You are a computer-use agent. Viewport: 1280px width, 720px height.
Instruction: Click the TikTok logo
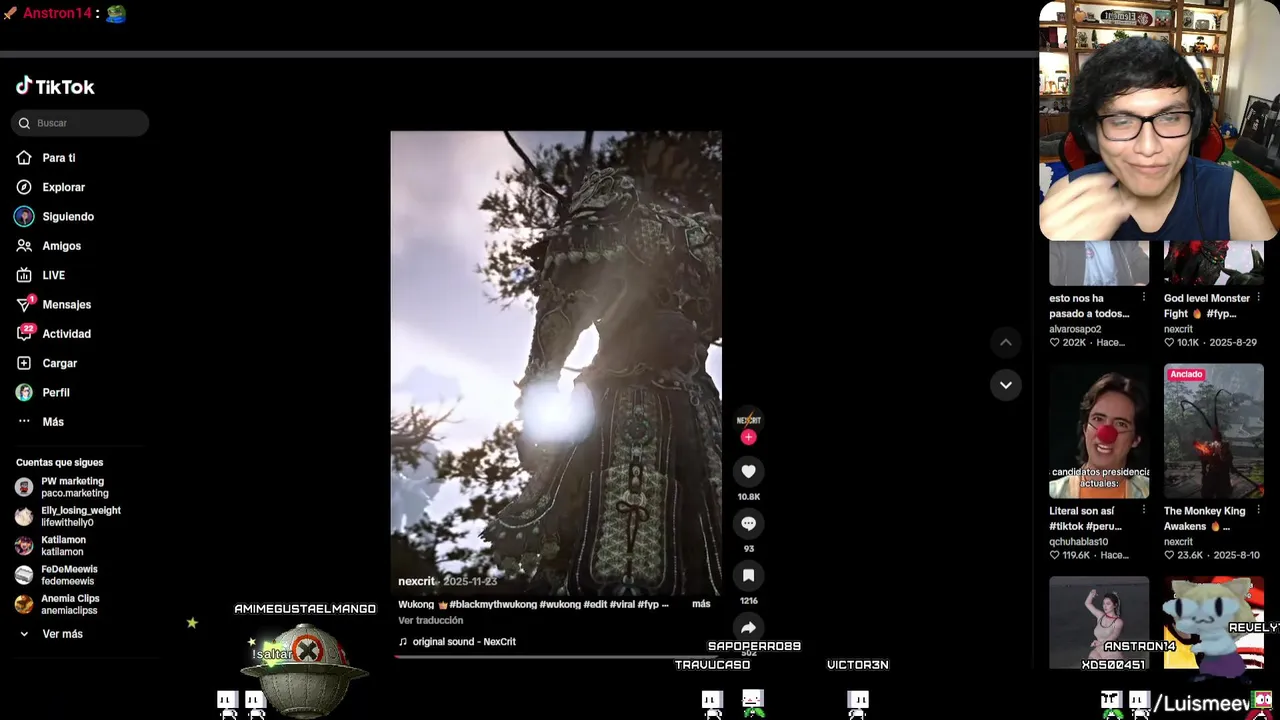click(55, 87)
